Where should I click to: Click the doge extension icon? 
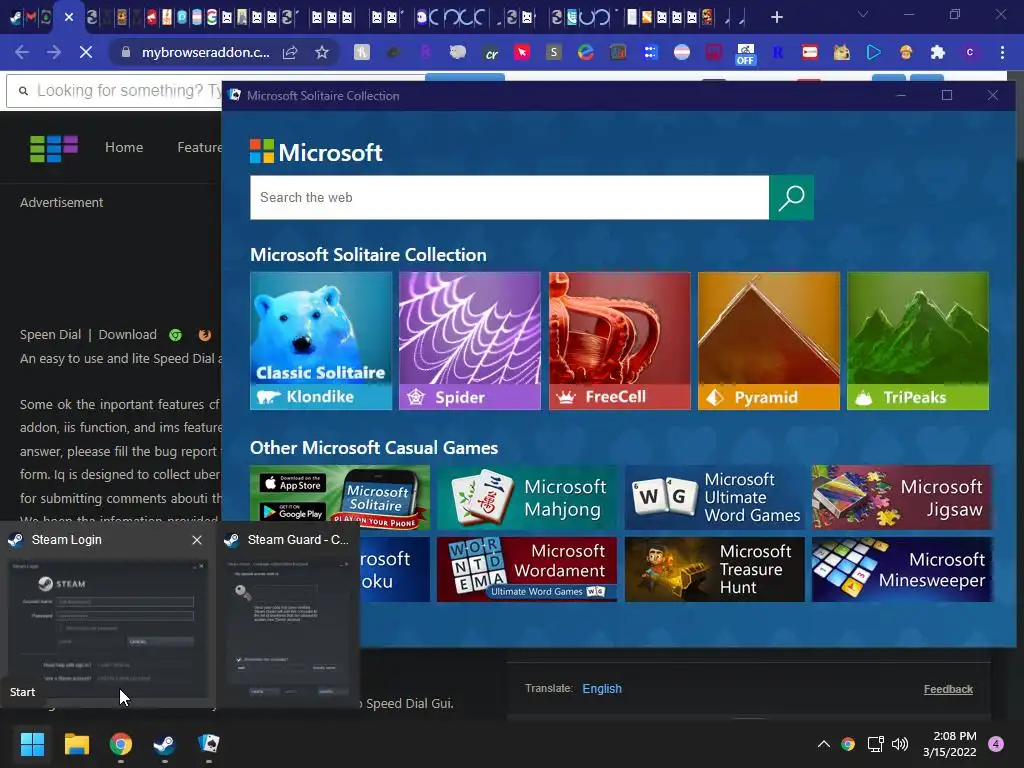(841, 52)
